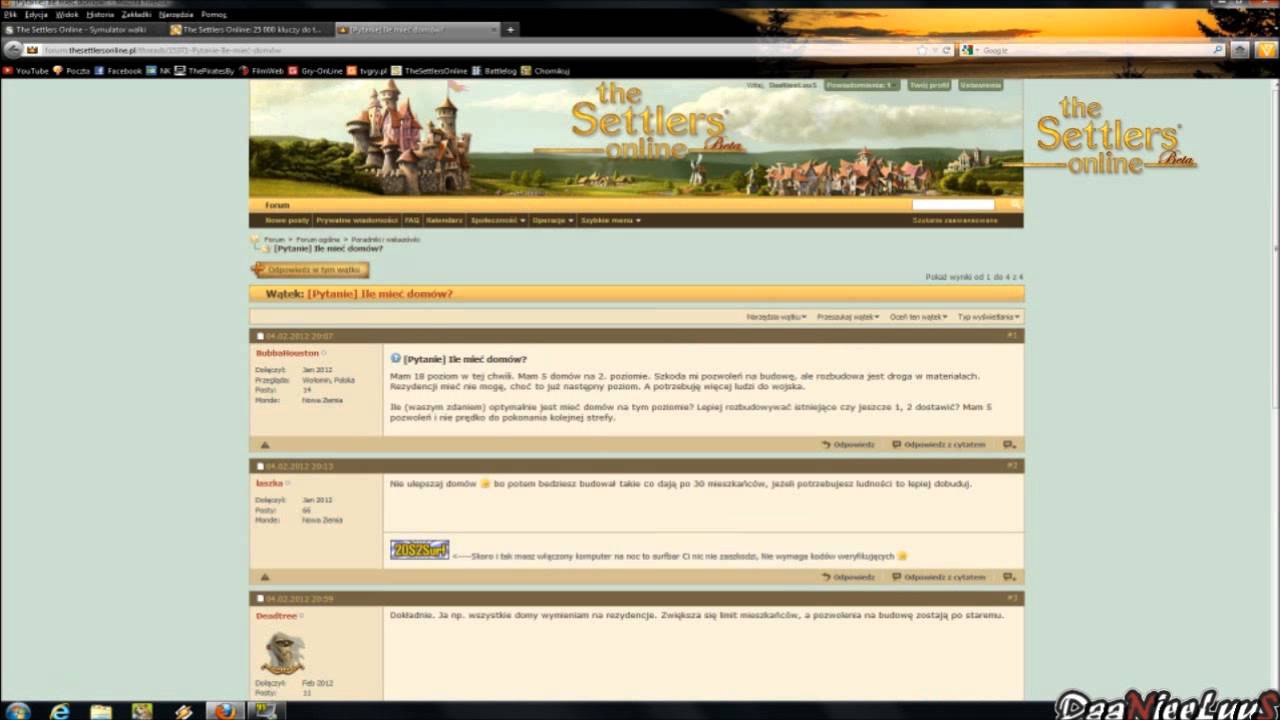The image size is (1280, 720).
Task: Open the Poczta bookmark
Action: (x=72, y=71)
